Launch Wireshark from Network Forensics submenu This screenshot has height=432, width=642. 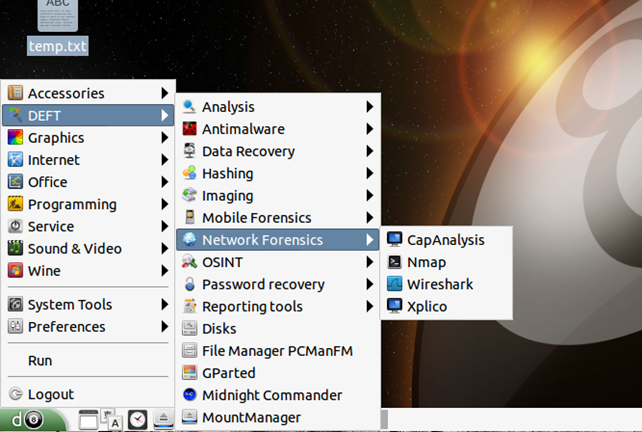point(439,284)
